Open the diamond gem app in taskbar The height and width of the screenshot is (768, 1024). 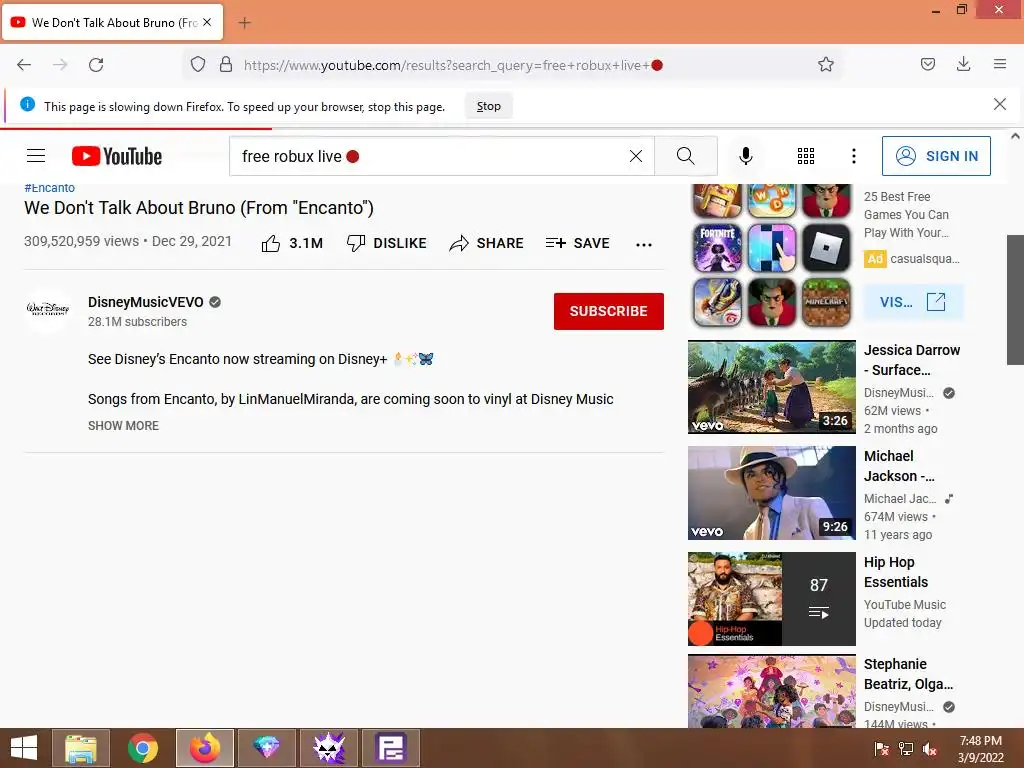266,748
